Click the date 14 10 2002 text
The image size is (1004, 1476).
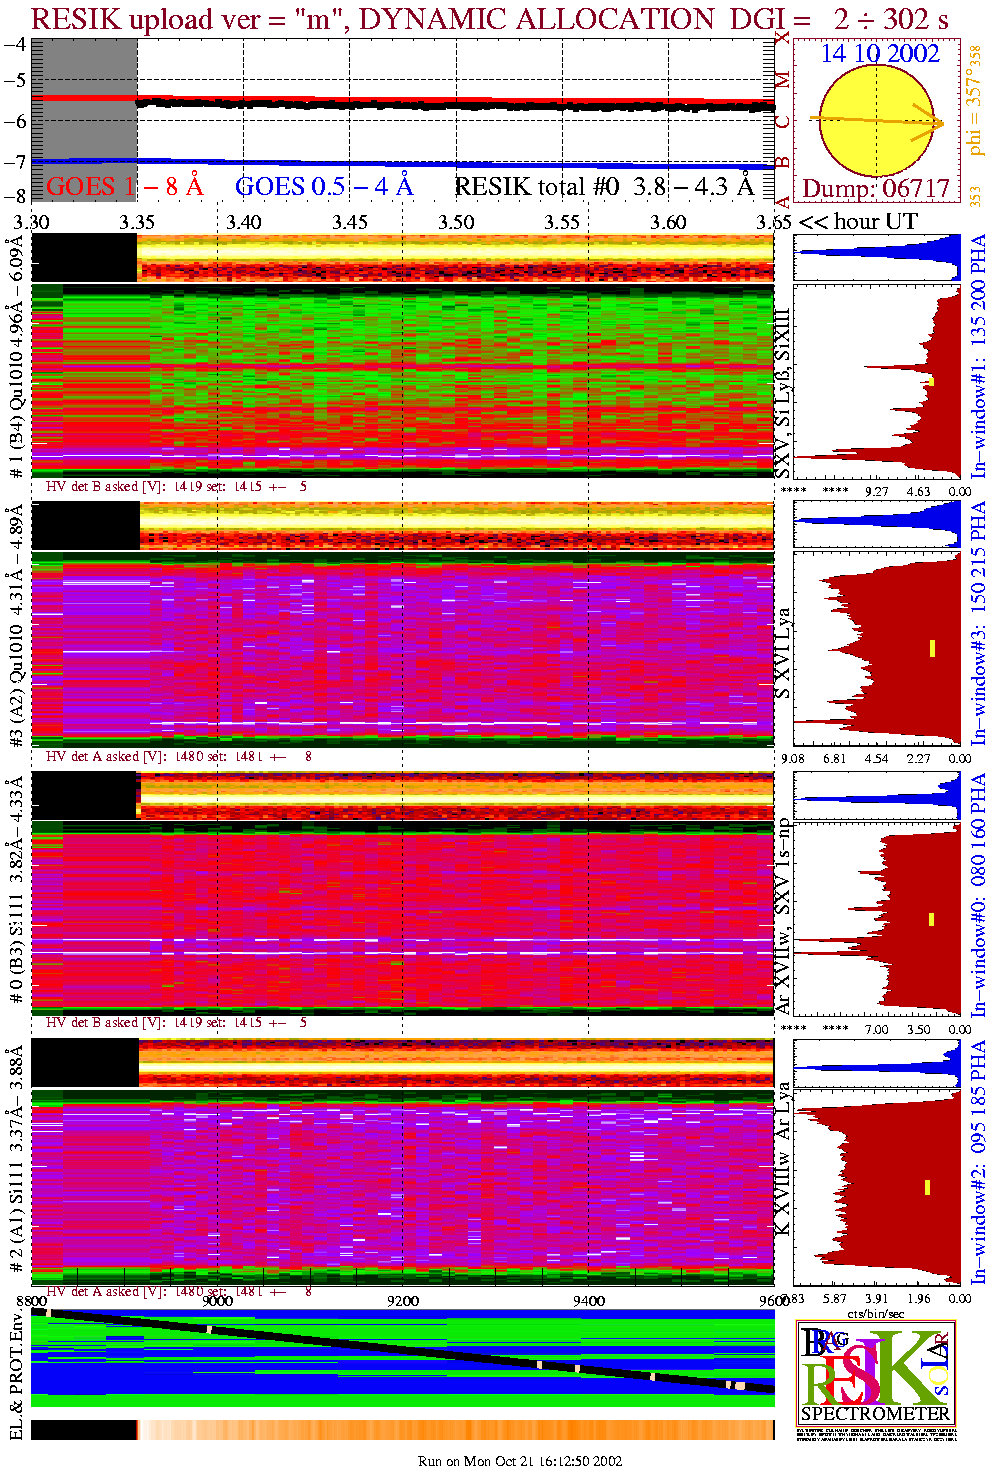tap(880, 54)
